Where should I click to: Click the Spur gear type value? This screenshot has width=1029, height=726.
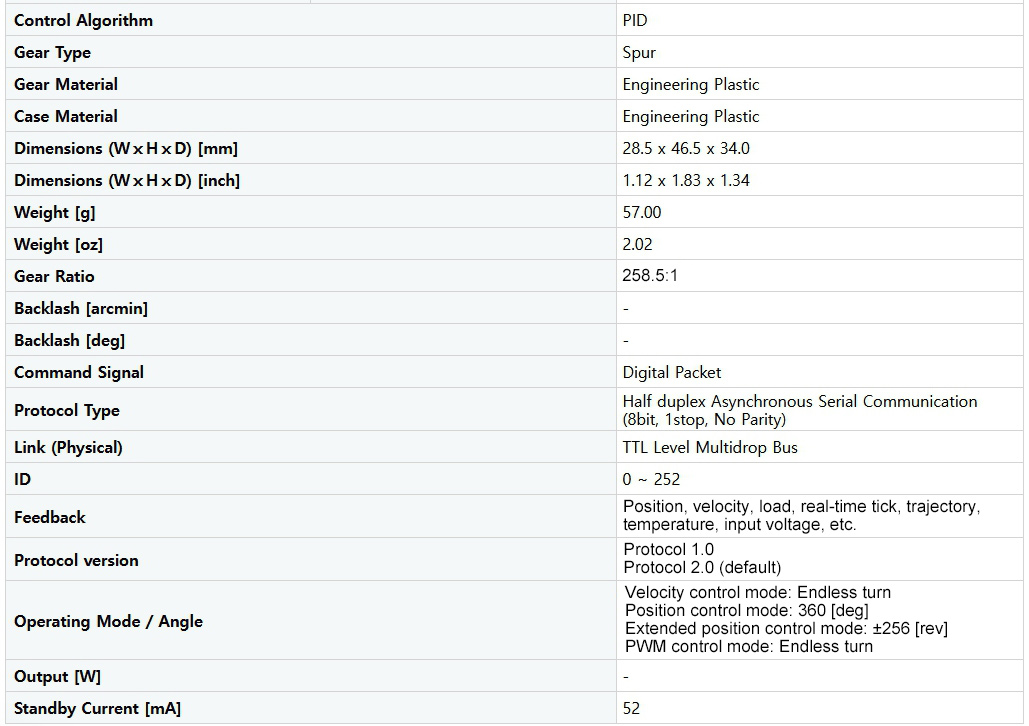[639, 52]
